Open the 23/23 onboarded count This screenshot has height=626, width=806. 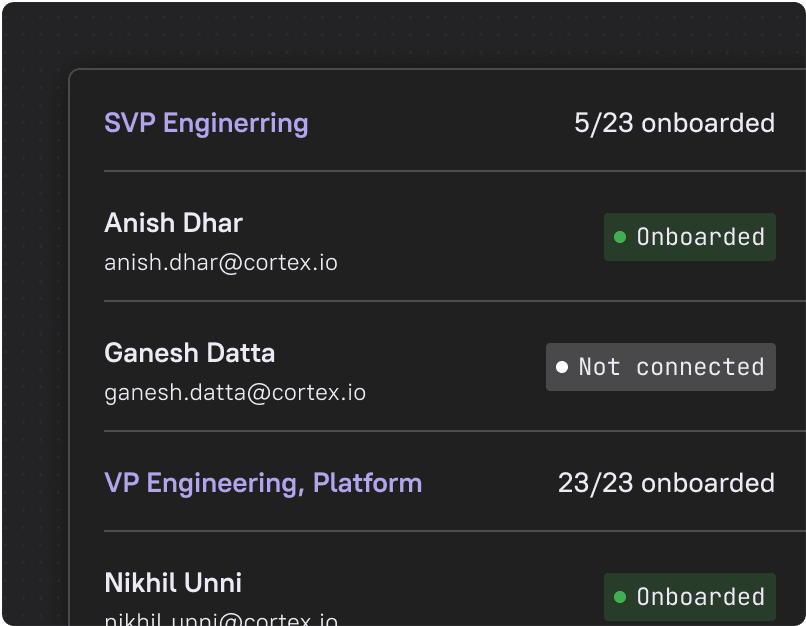666,483
